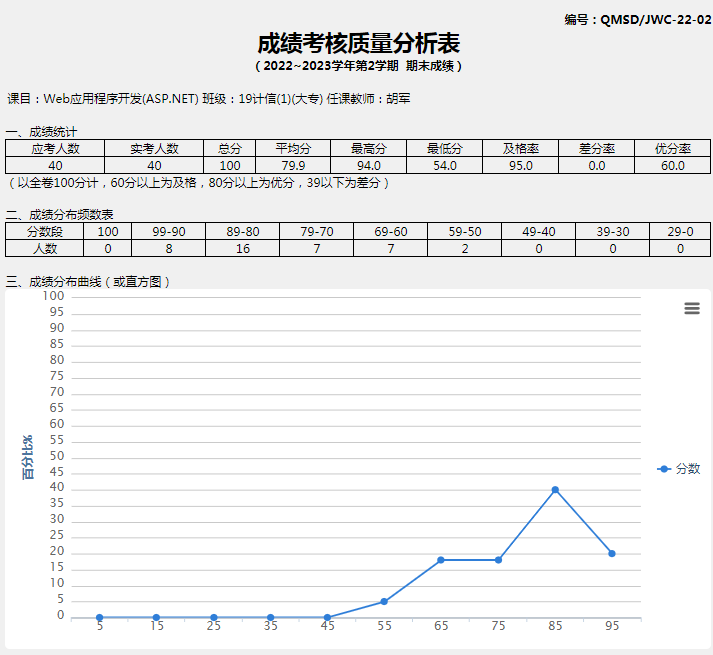The width and height of the screenshot is (713, 655).
Task: Click the data point at x-axis 25
Action: coord(213,617)
